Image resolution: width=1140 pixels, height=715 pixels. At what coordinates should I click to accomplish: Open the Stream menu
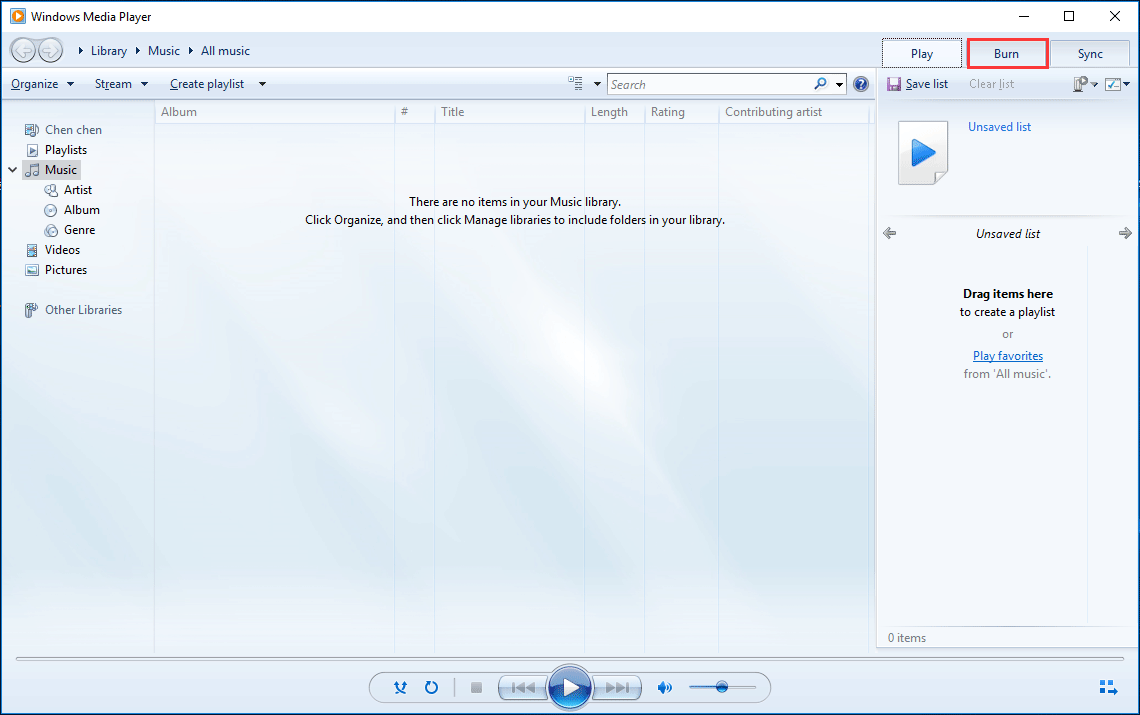(113, 83)
